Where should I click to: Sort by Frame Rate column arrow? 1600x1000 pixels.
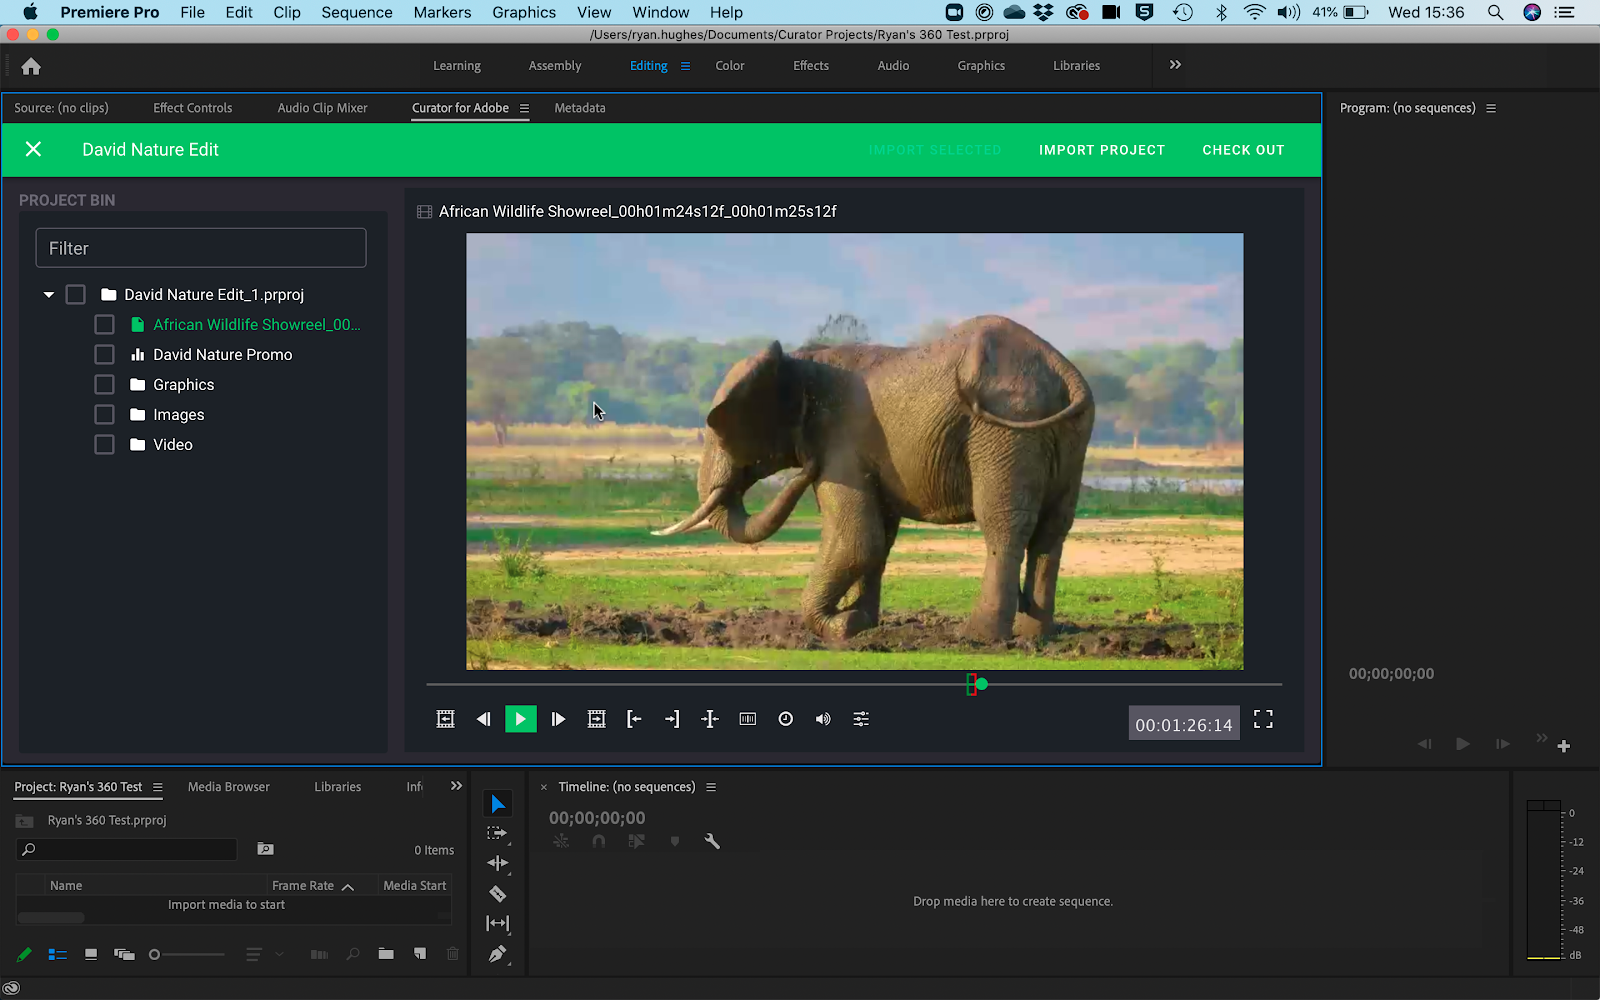pyautogui.click(x=348, y=887)
